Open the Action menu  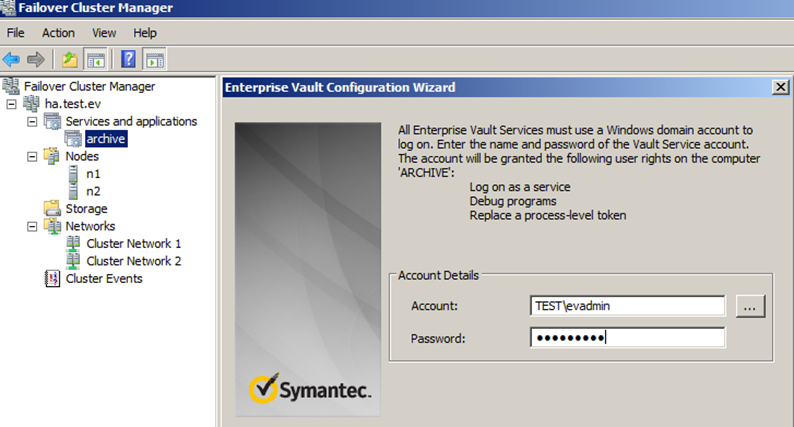click(58, 33)
